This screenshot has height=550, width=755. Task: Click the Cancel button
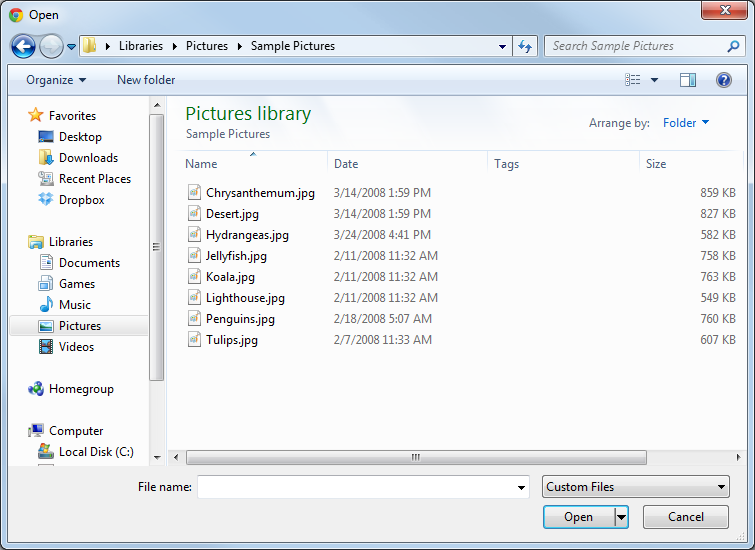pyautogui.click(x=686, y=517)
